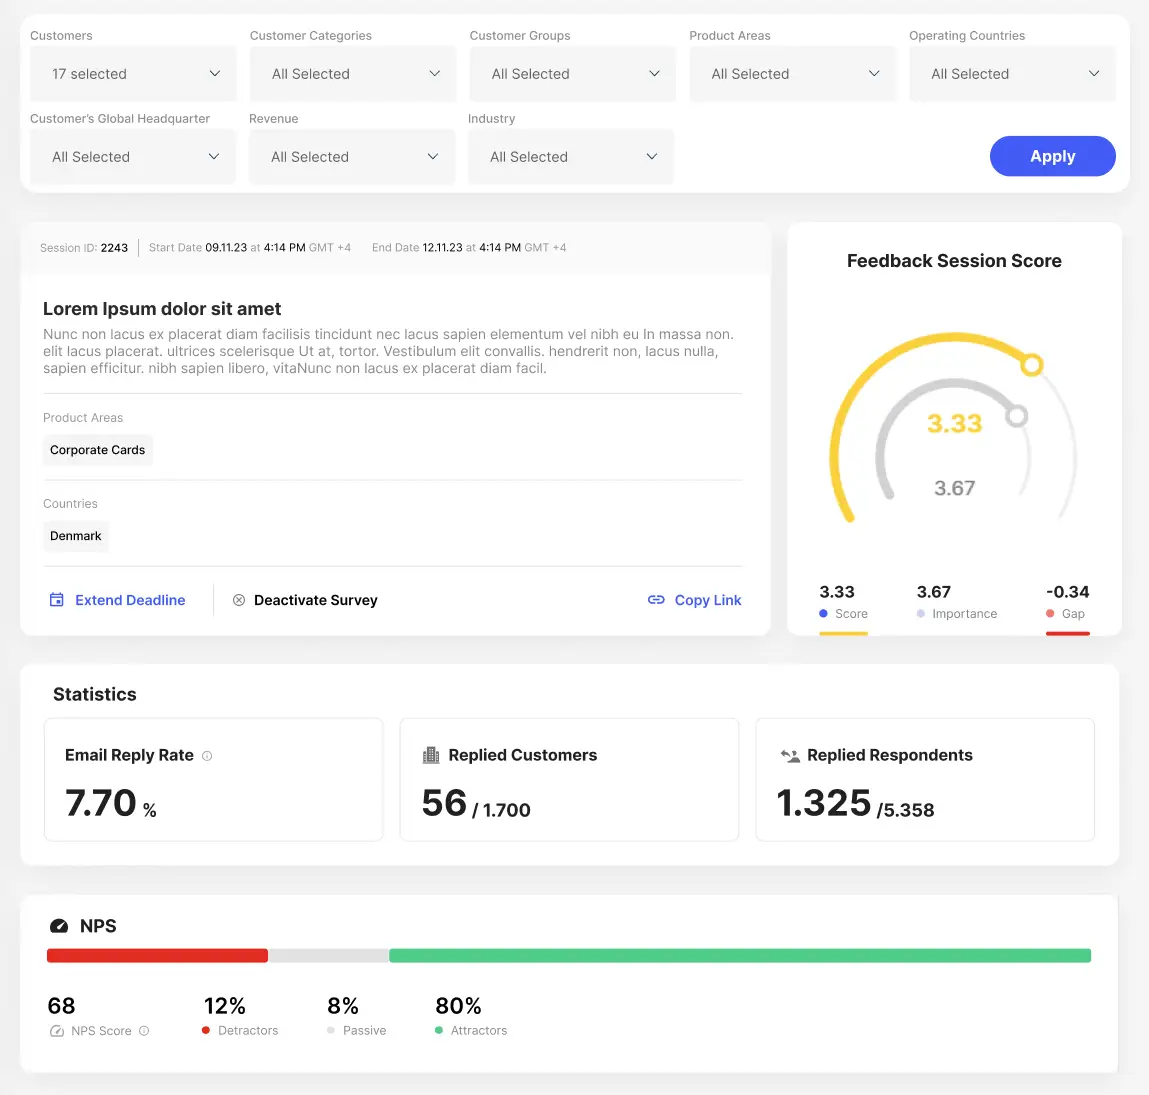
Task: Click the blue Score legend dot
Action: tap(824, 613)
